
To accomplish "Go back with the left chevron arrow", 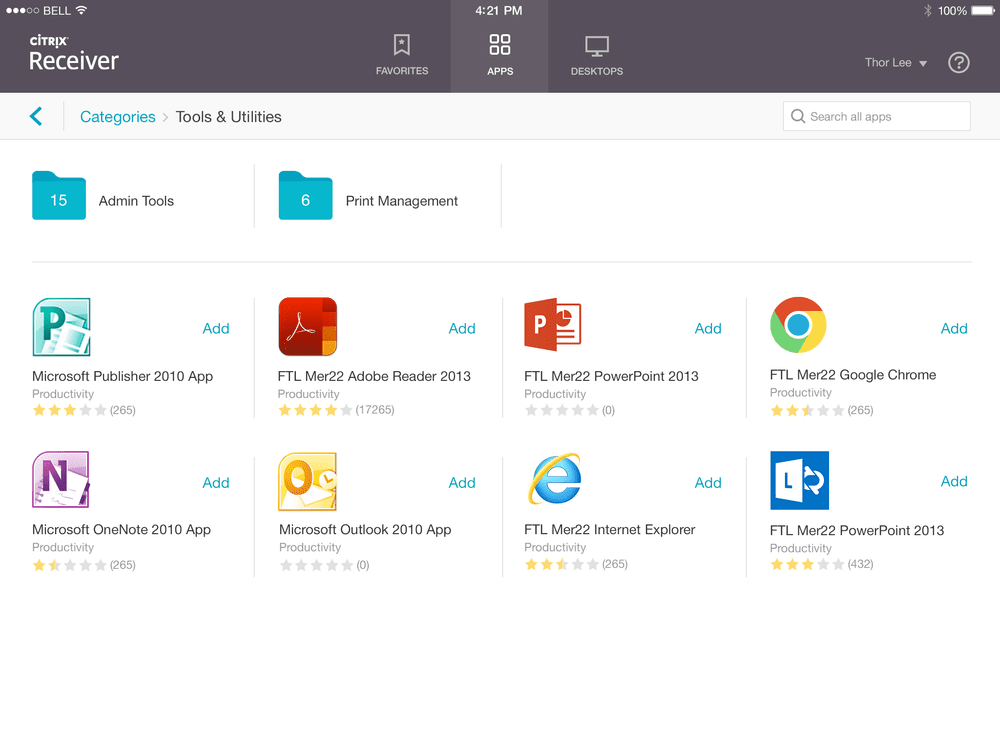I will (x=37, y=116).
